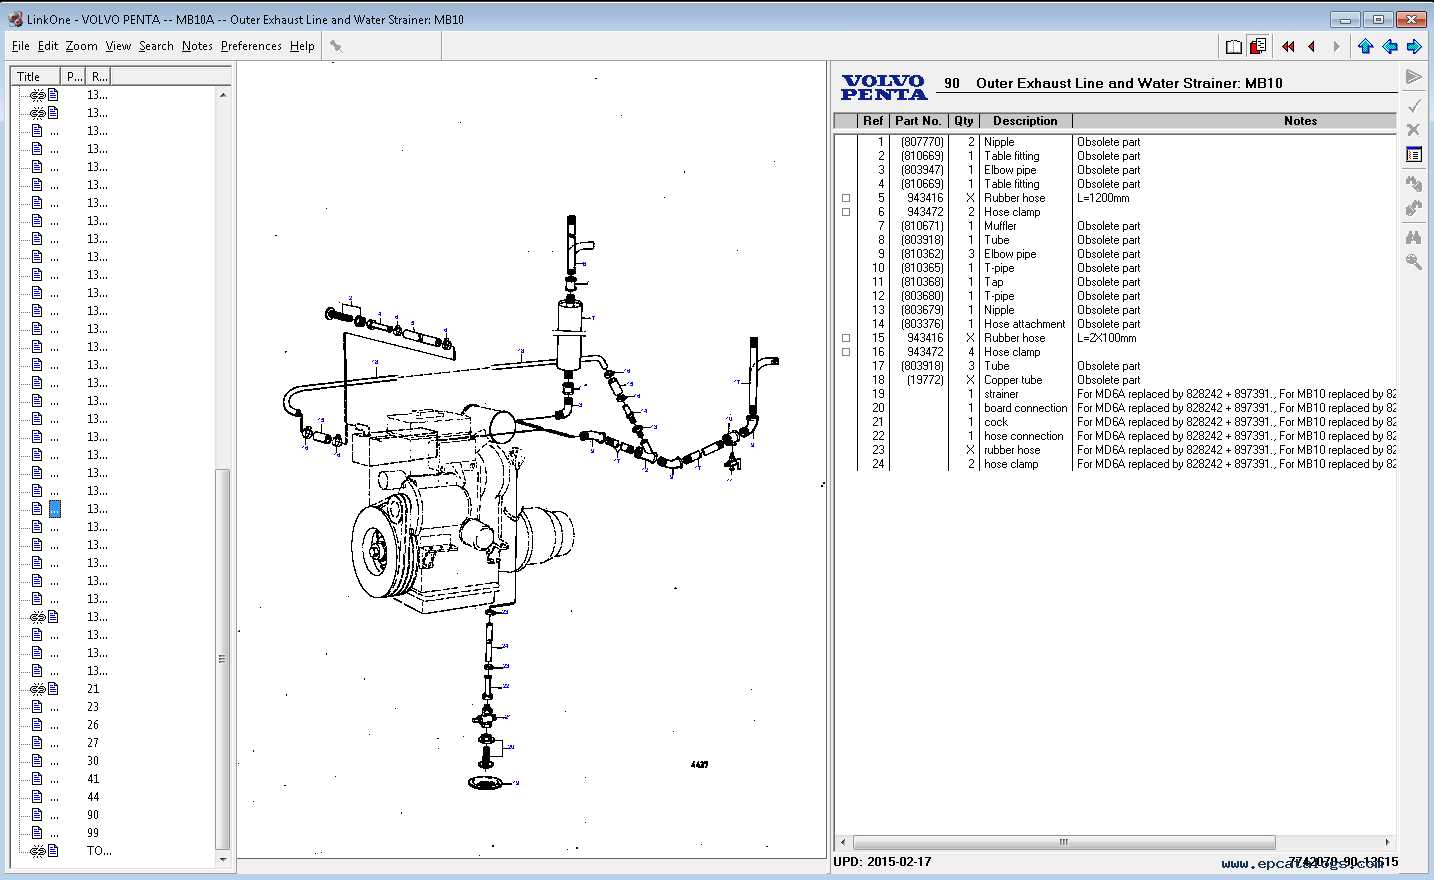This screenshot has height=880, width=1434.
Task: Select tree row labeled 23
Action: tap(93, 707)
